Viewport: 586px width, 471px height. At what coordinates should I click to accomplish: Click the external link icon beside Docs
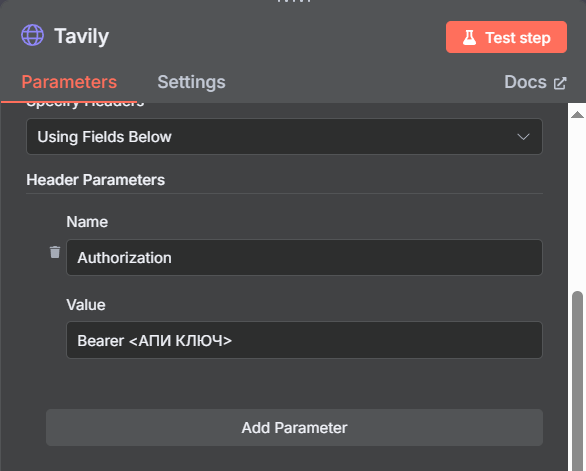coord(560,83)
